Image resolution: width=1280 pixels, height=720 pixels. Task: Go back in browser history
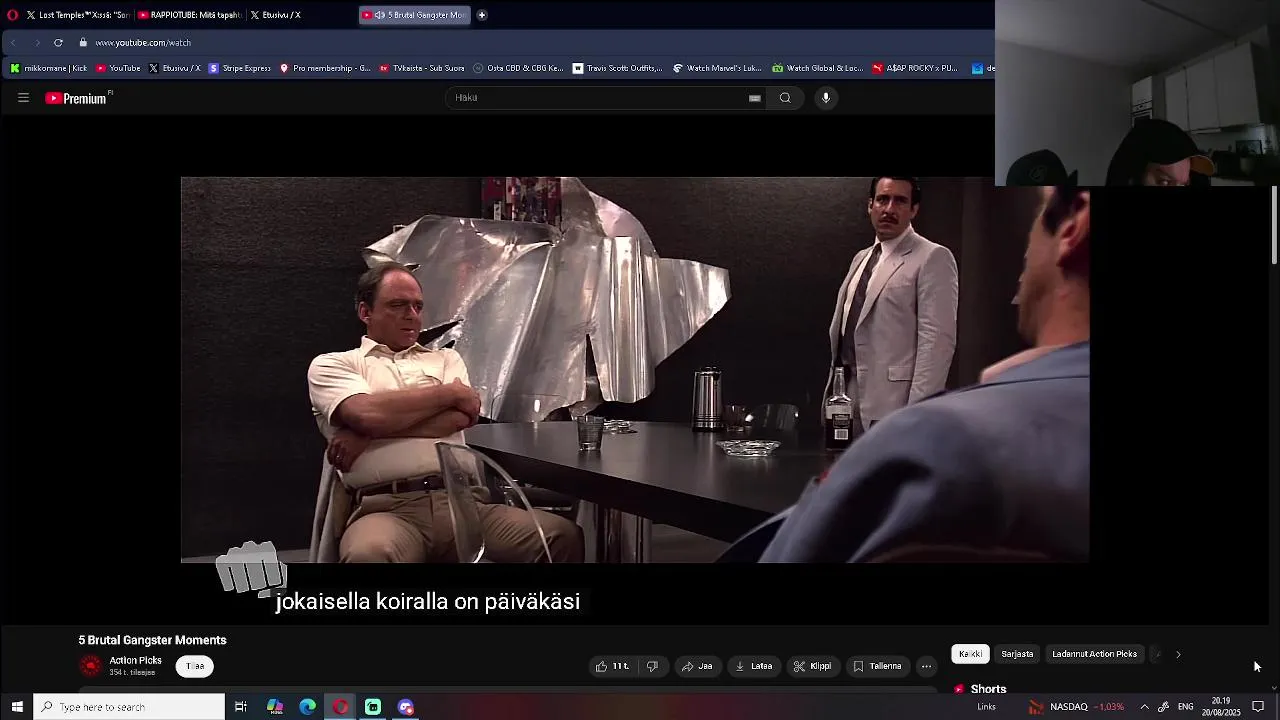pos(13,43)
